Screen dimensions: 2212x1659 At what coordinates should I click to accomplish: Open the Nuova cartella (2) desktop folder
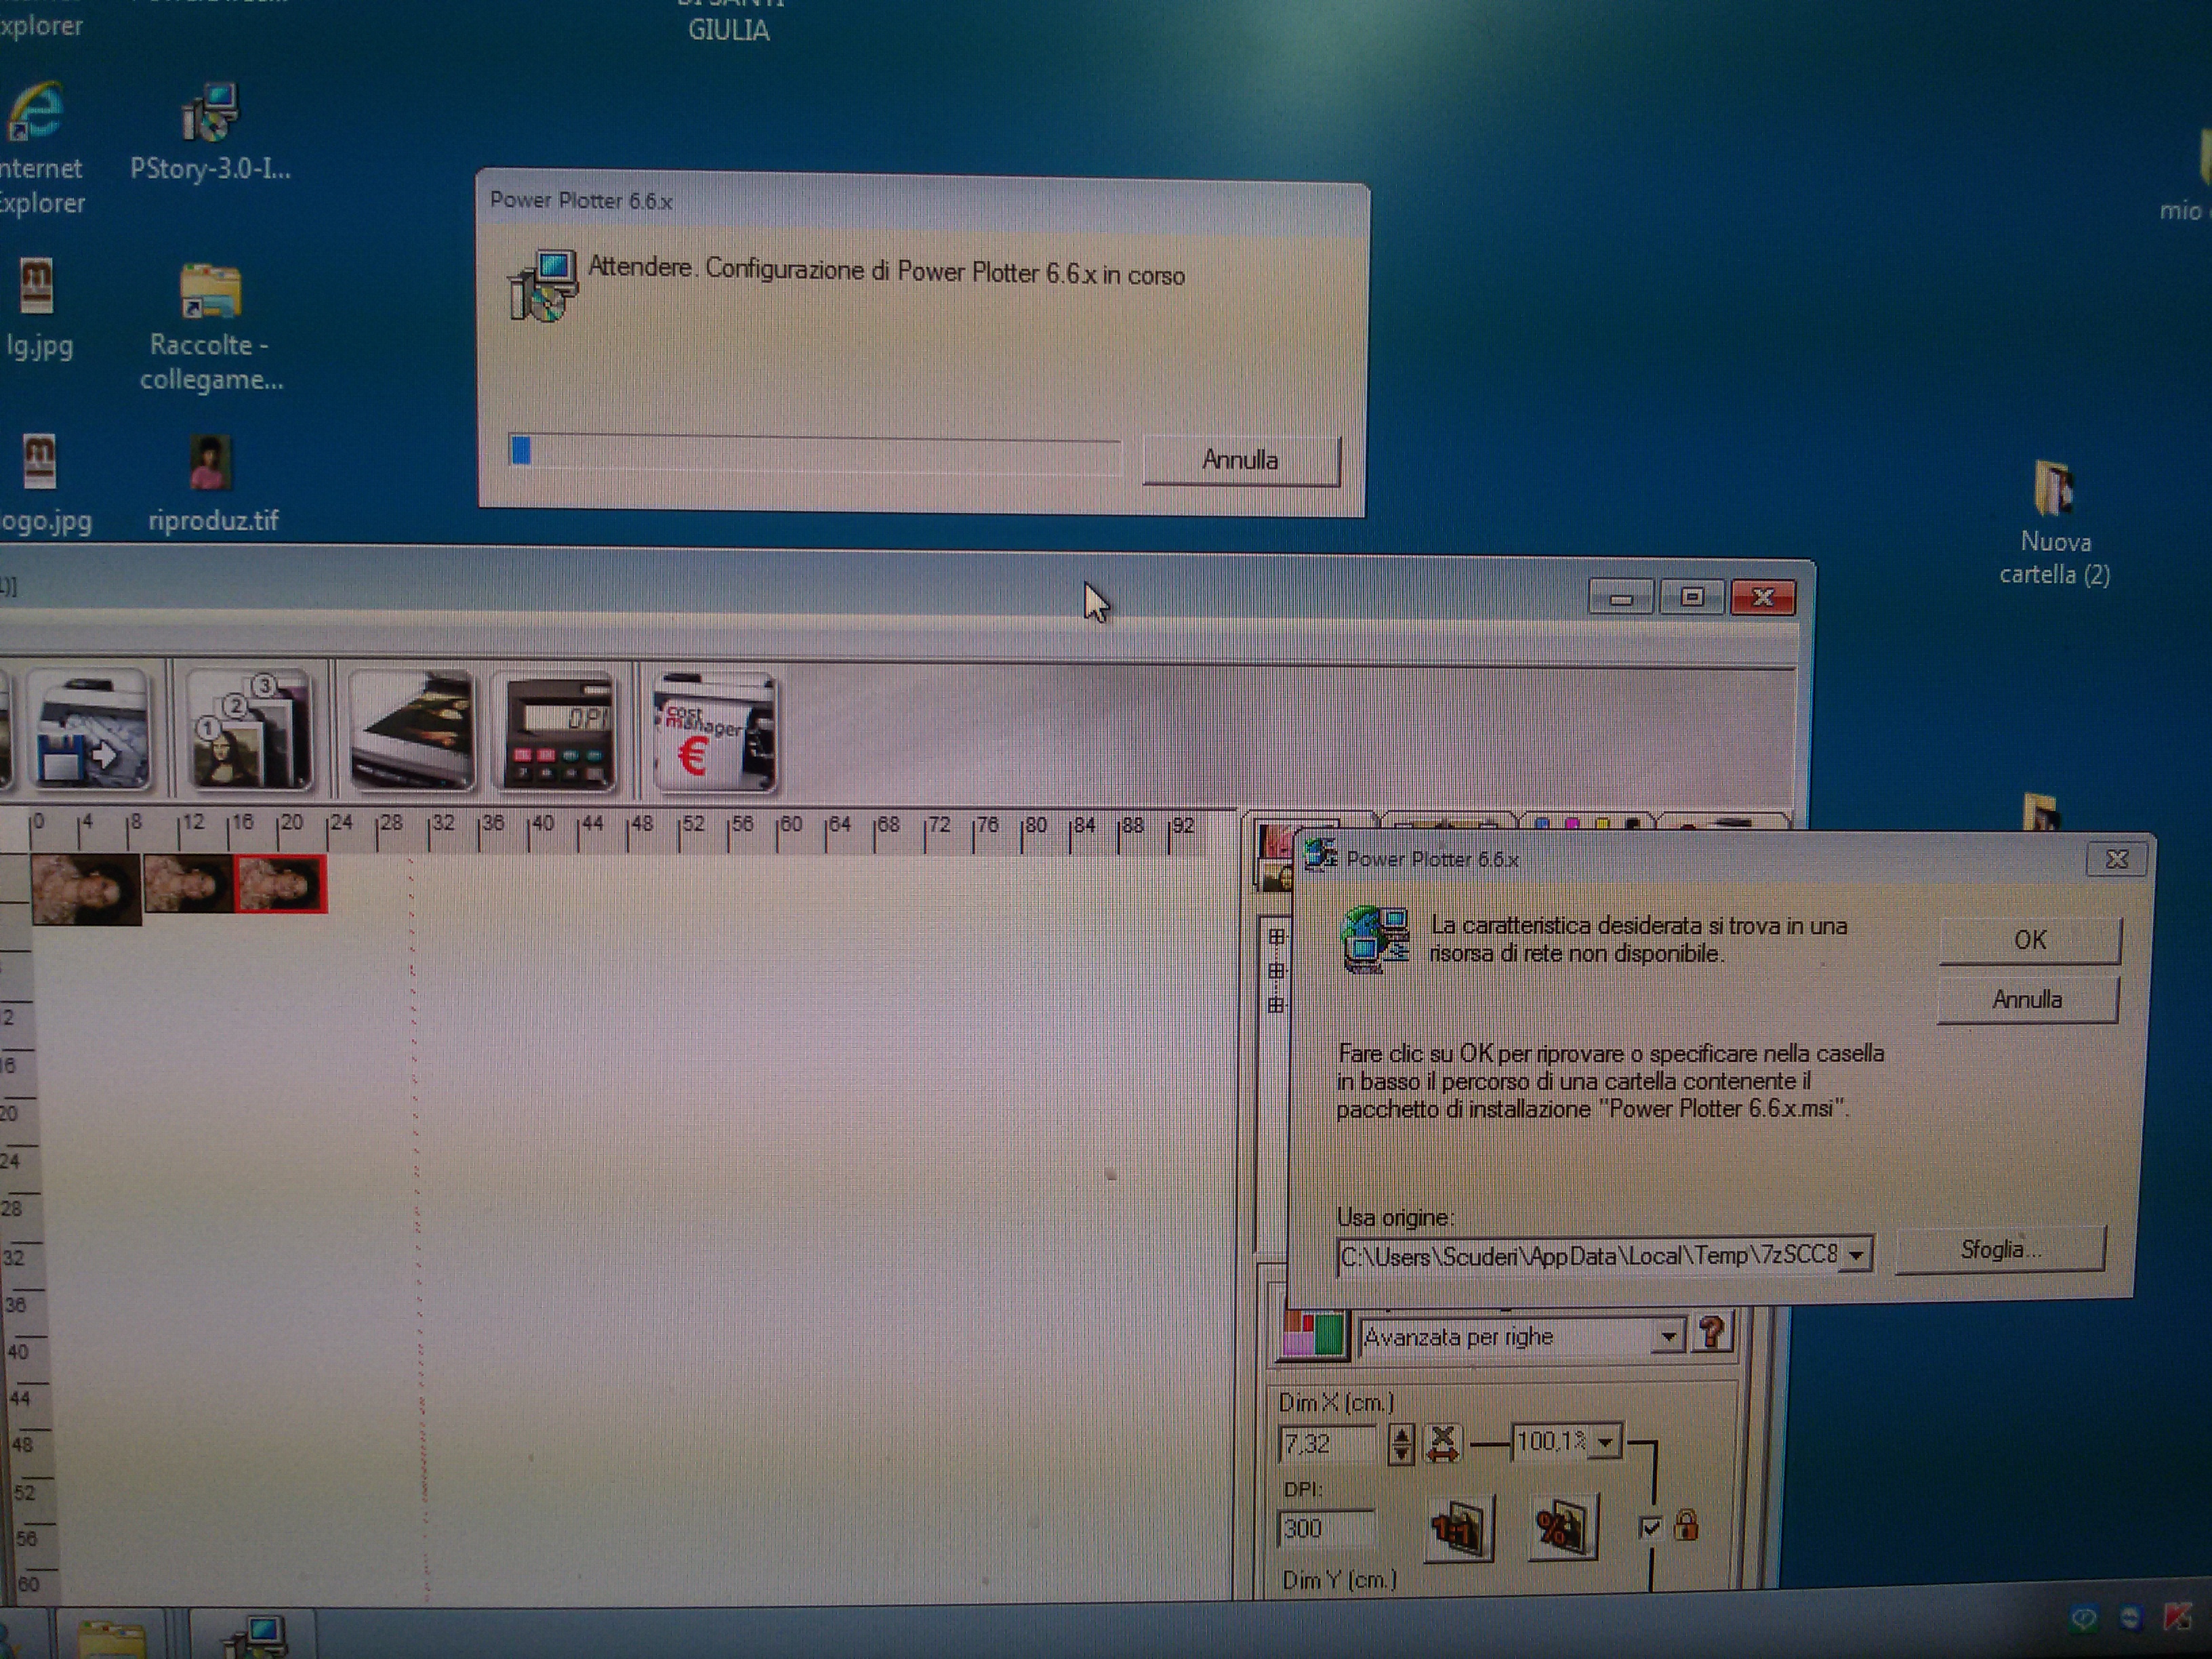tap(2055, 523)
